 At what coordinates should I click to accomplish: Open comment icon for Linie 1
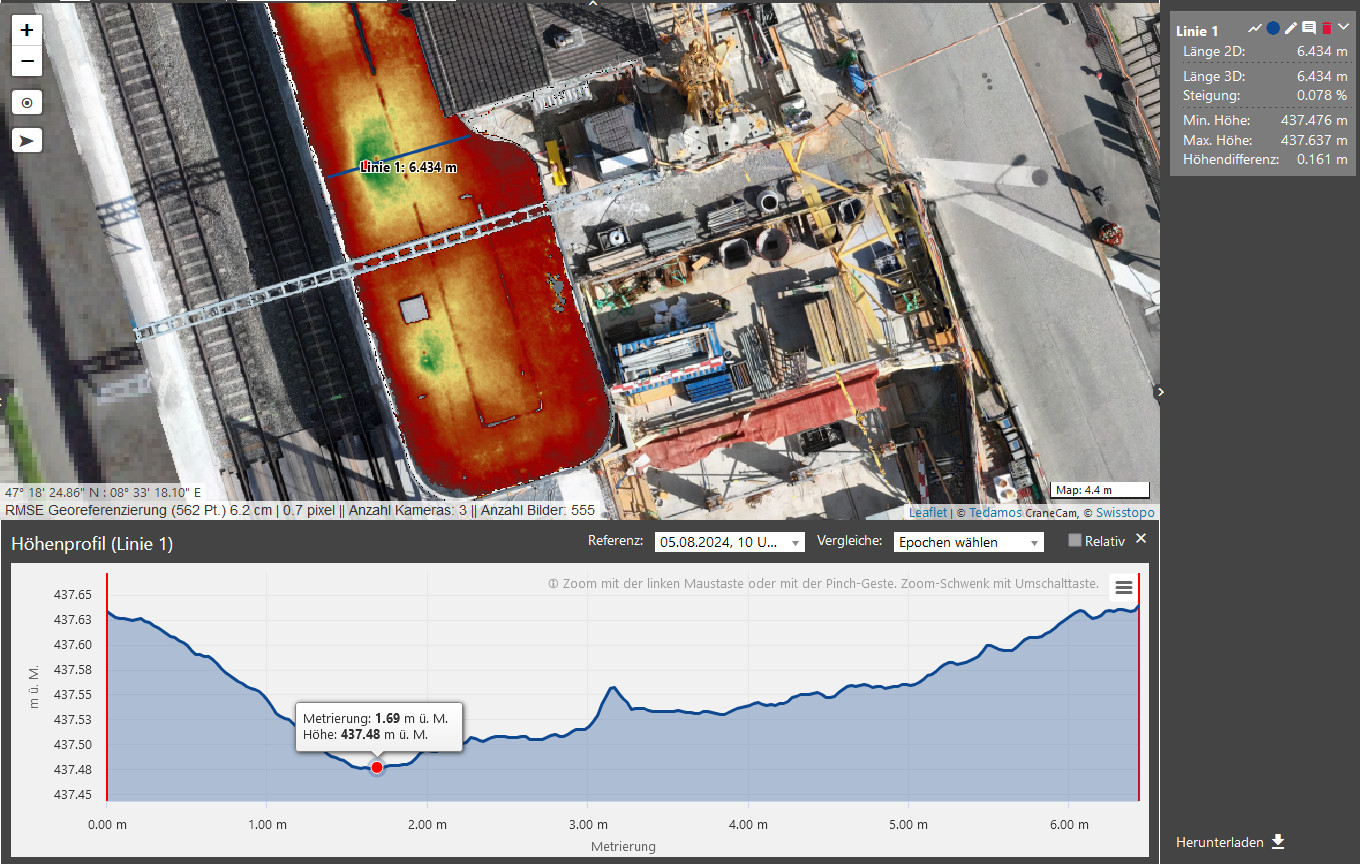pos(1309,29)
